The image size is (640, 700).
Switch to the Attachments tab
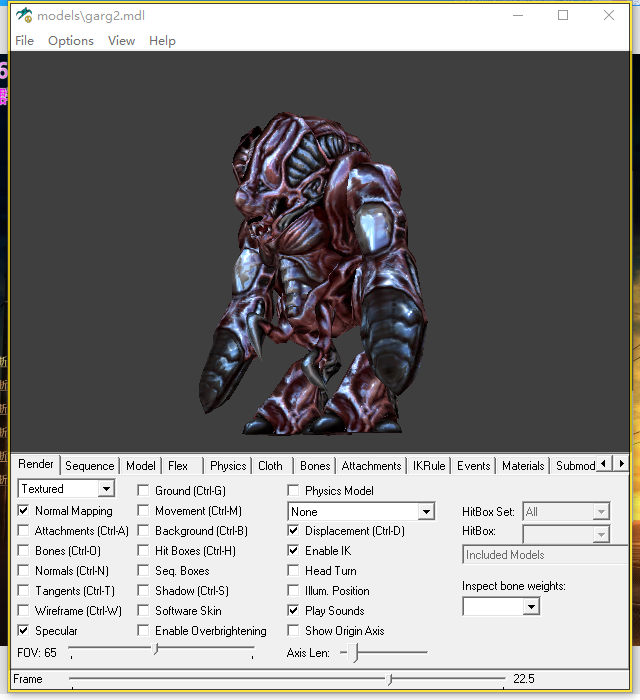pyautogui.click(x=371, y=466)
